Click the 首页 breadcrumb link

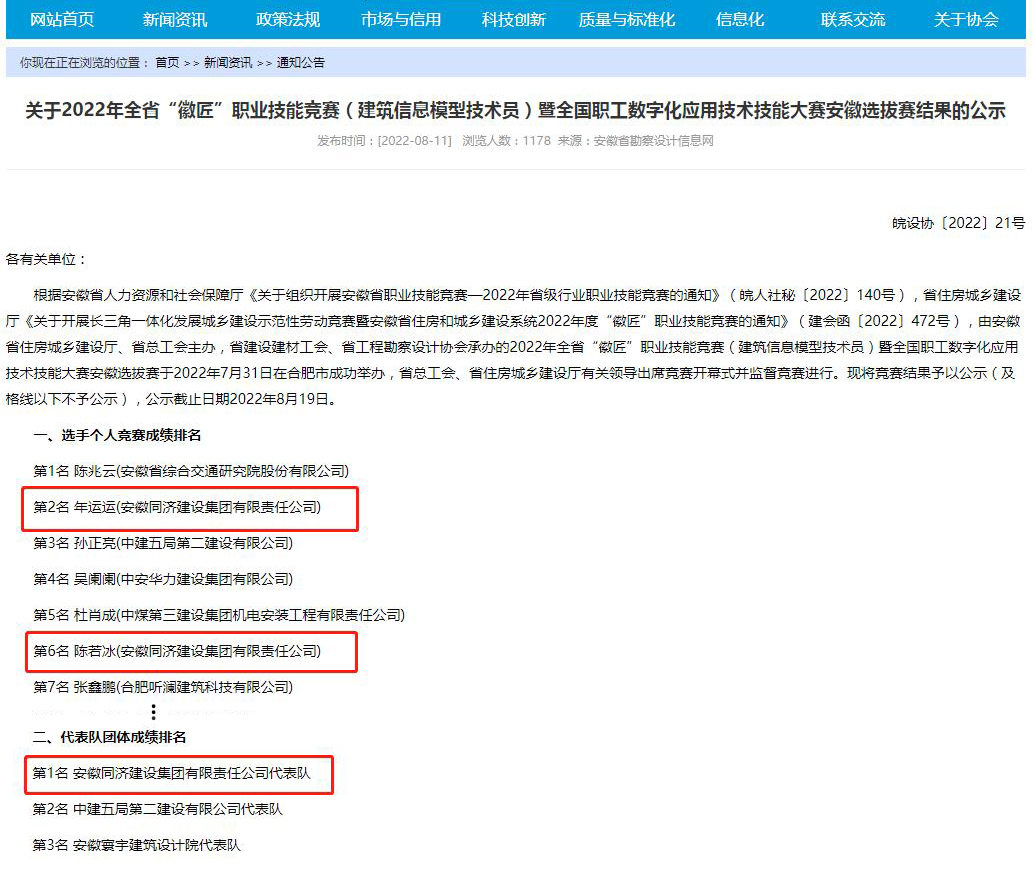tap(167, 63)
